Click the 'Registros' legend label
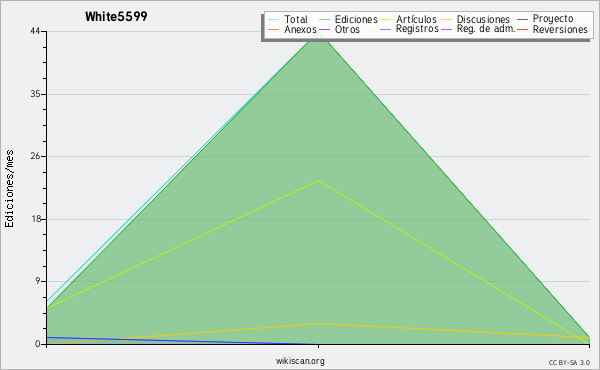The image size is (600, 370). coord(417,29)
